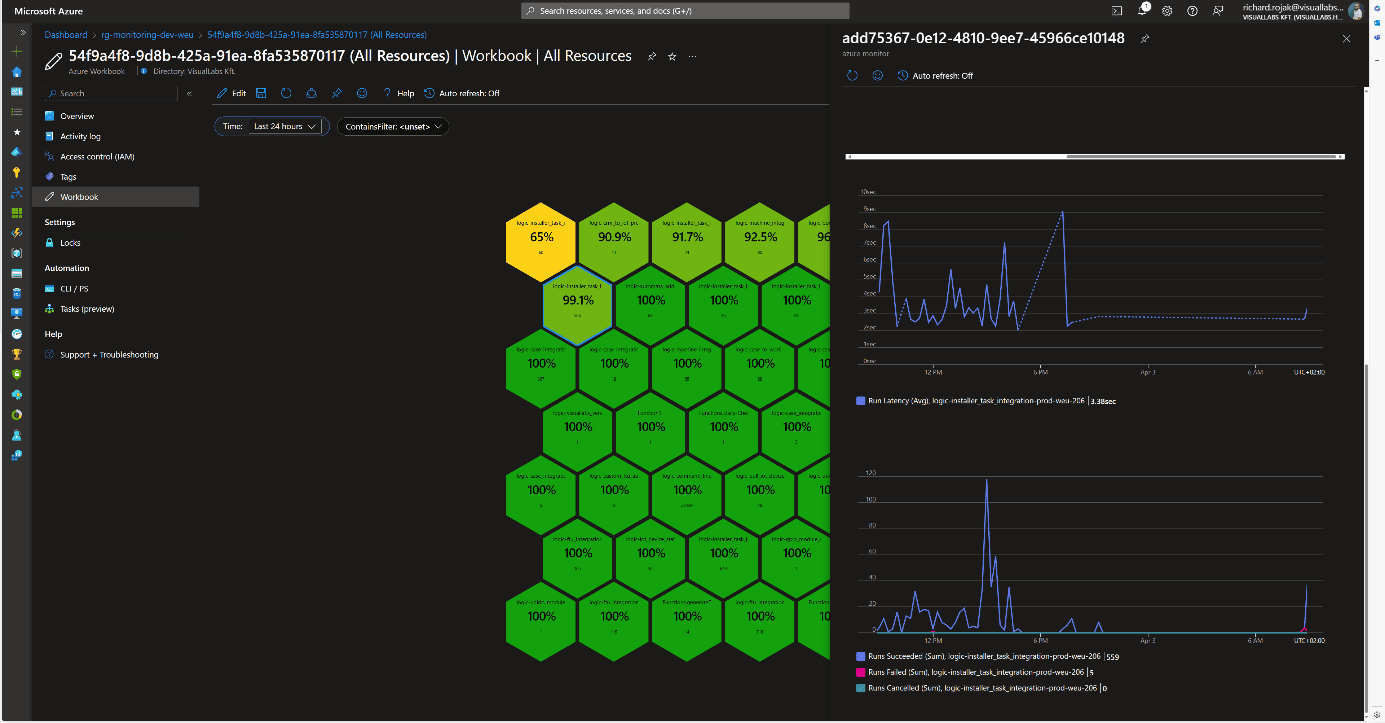This screenshot has width=1385, height=723.
Task: Send feedback using workbook smiley icon
Action: pyautogui.click(x=362, y=93)
